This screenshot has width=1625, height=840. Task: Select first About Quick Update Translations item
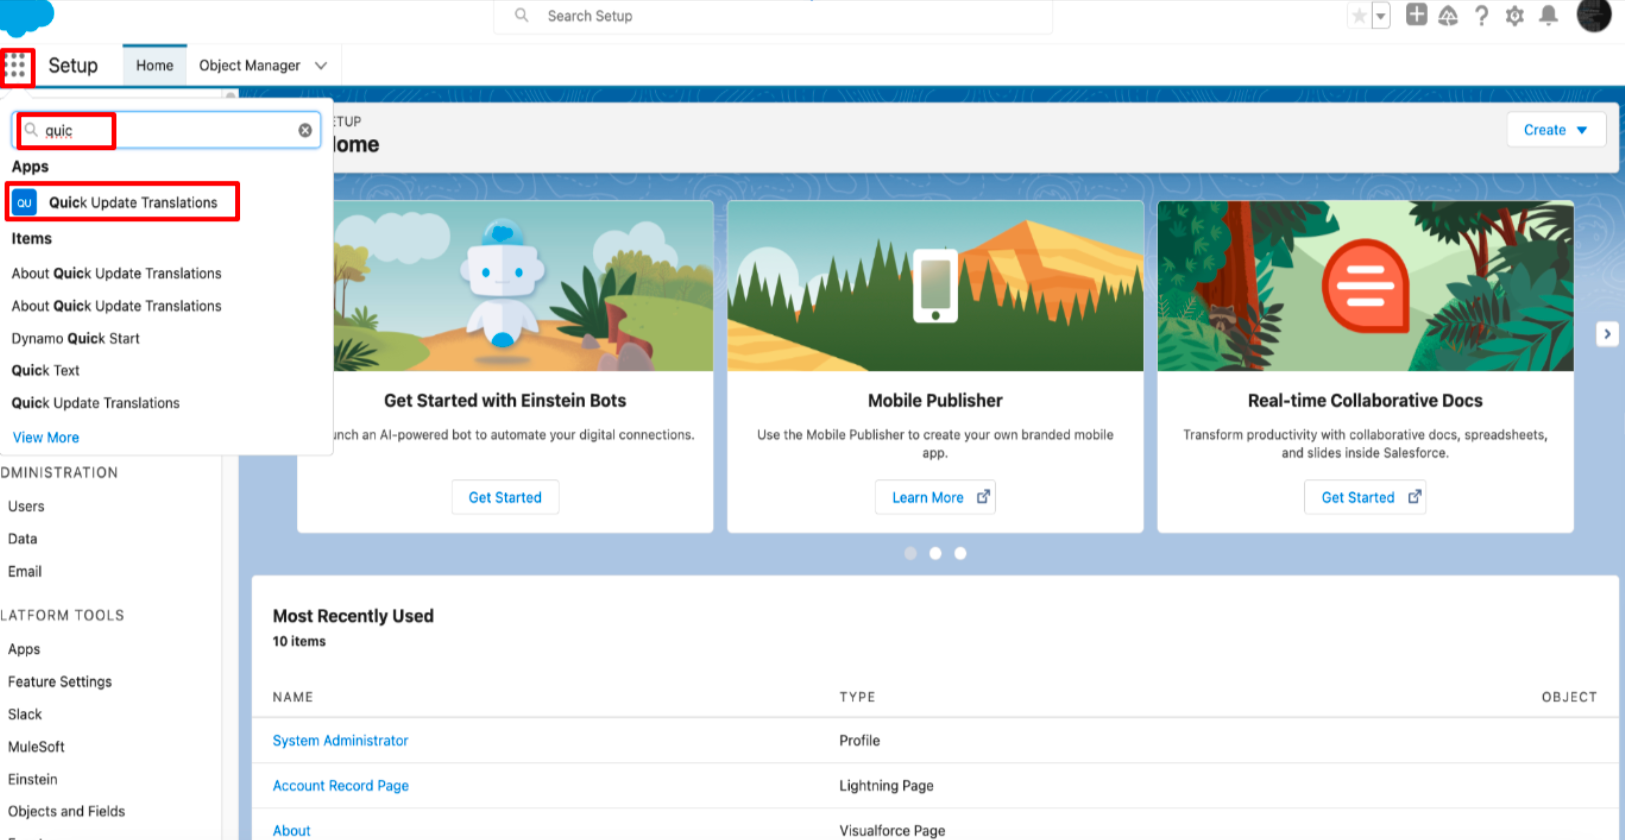(116, 273)
